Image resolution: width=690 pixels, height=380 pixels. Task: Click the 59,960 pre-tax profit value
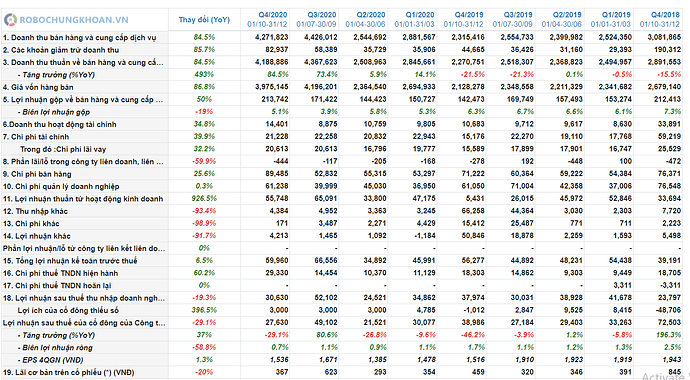[277, 261]
